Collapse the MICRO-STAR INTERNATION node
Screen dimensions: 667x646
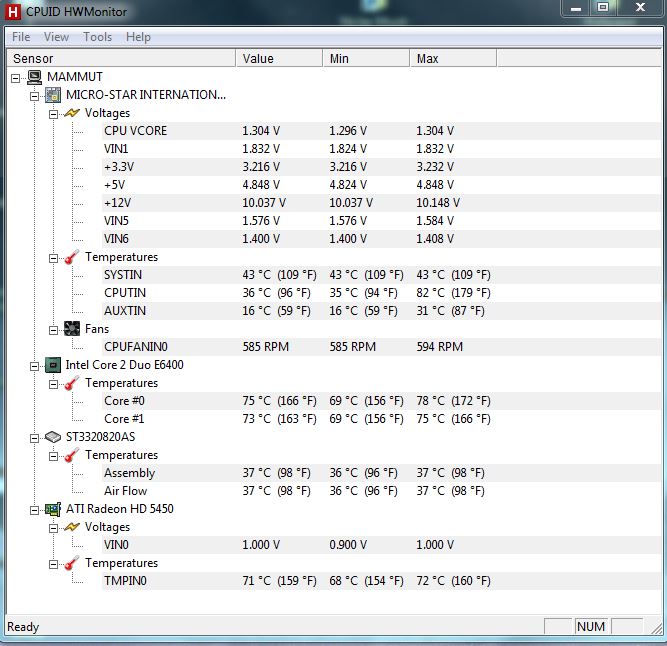[x=34, y=96]
